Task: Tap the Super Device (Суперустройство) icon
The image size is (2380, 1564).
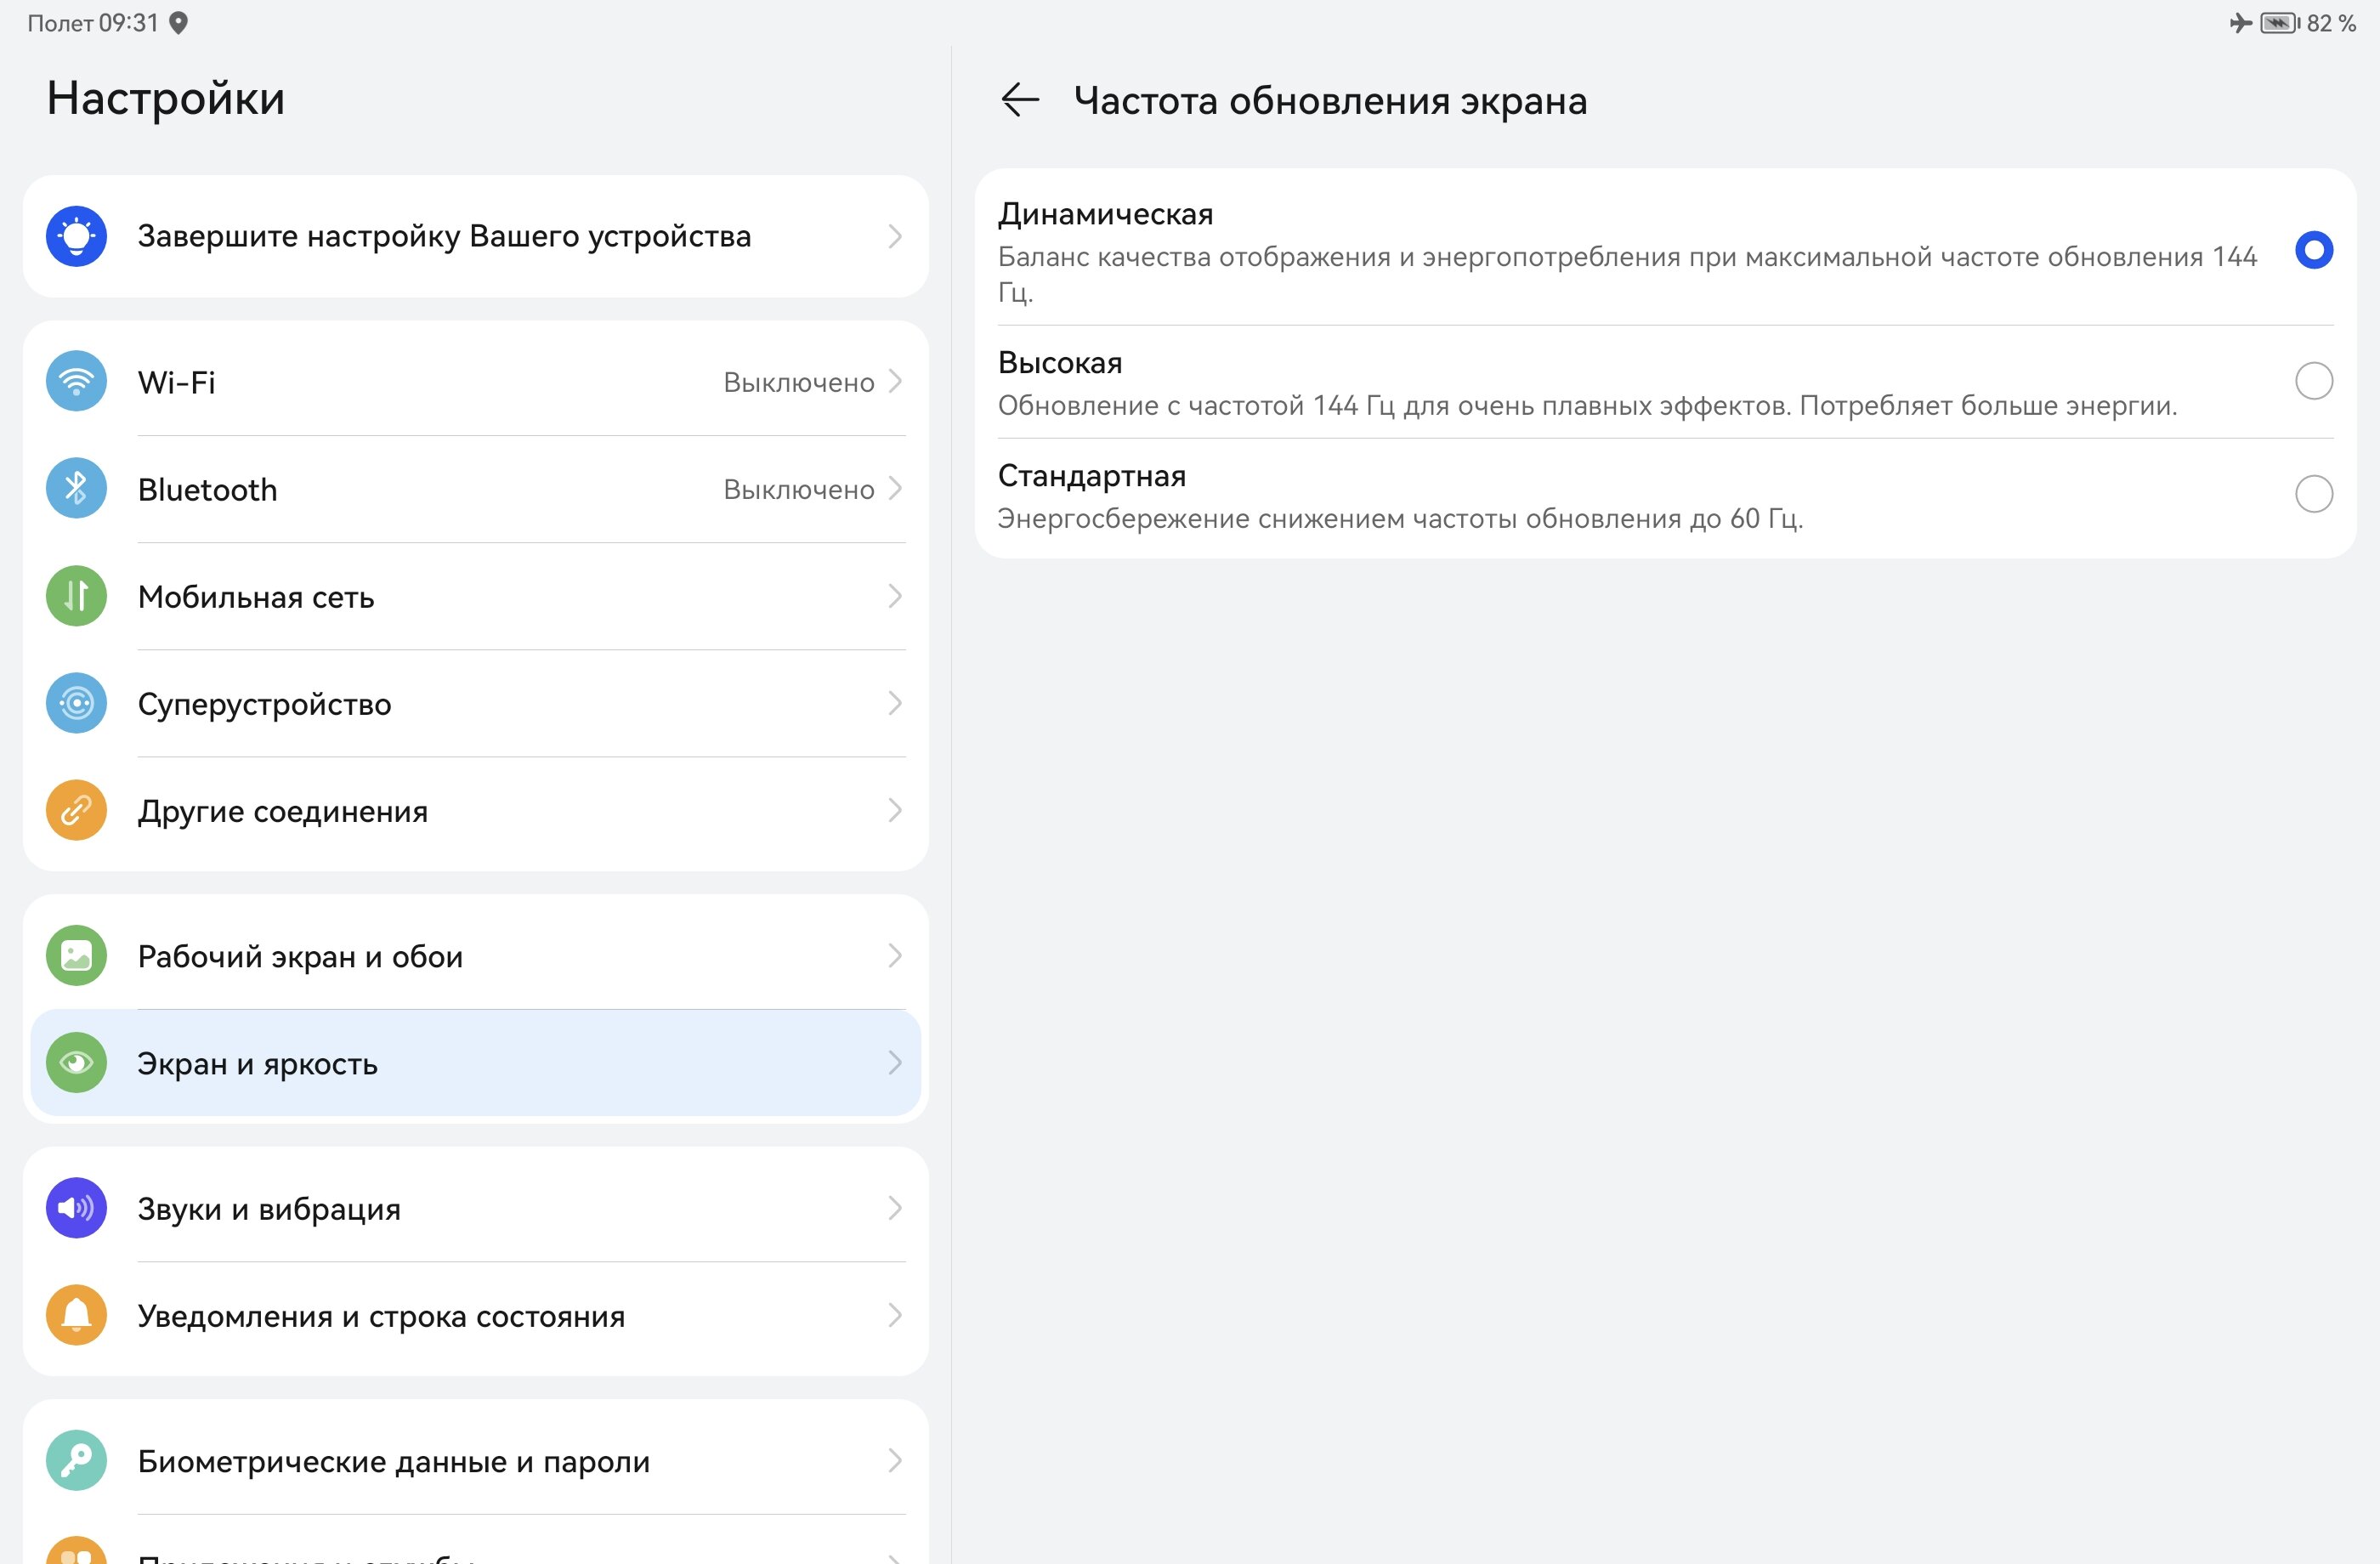Action: point(76,703)
